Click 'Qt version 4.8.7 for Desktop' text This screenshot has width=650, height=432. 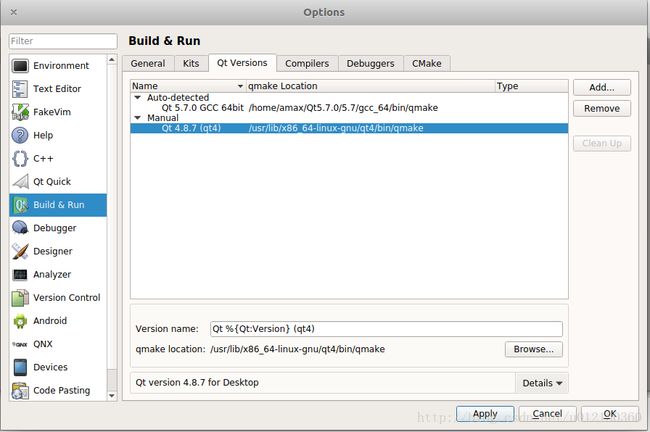197,382
